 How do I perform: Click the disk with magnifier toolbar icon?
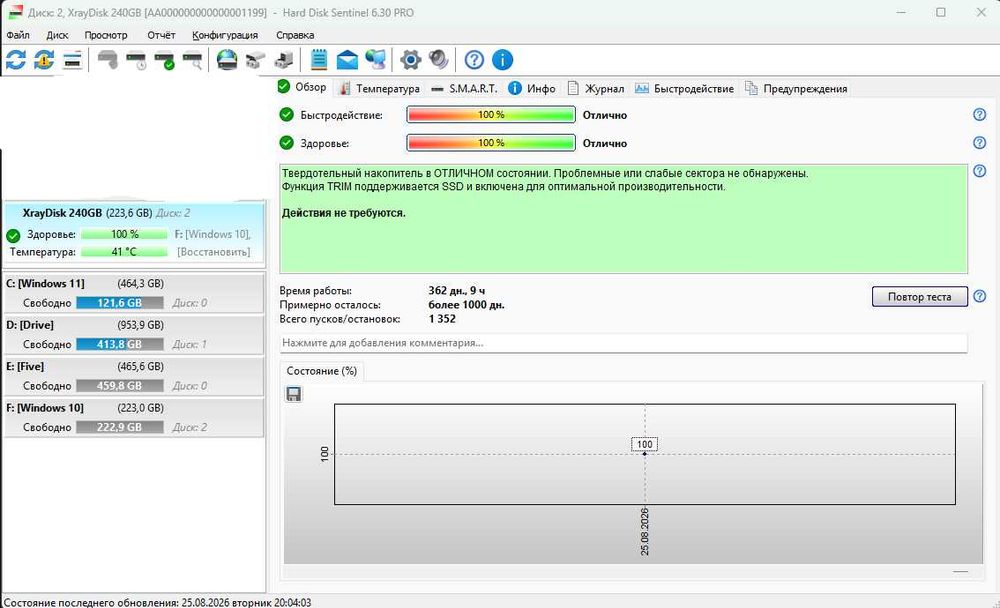pyautogui.click(x=193, y=60)
